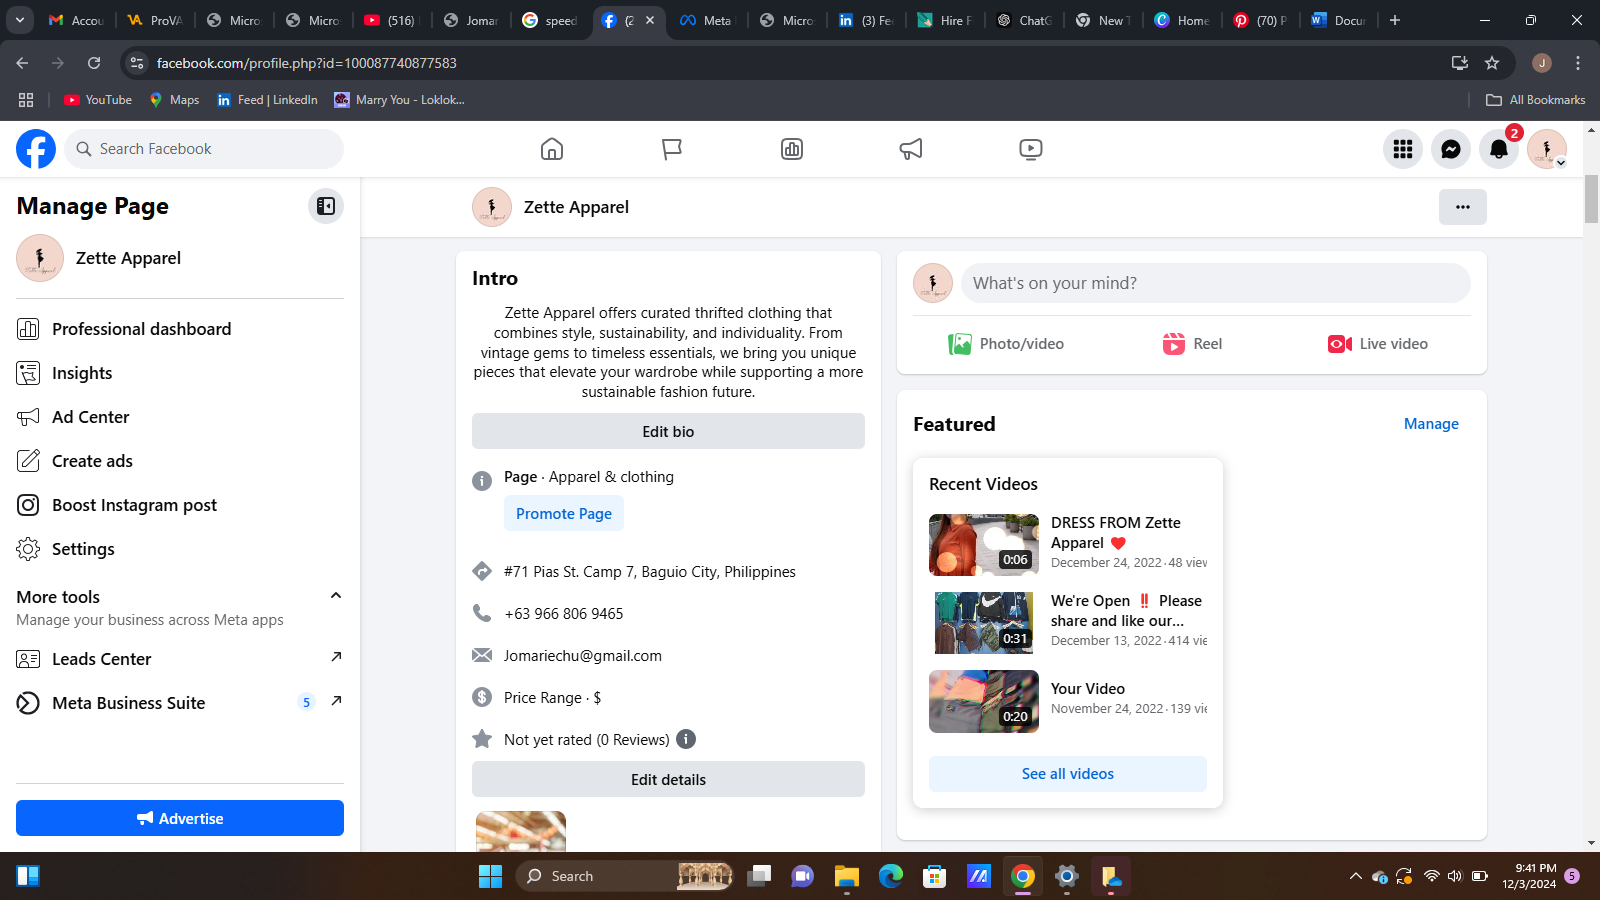
Task: Click See all videos button
Action: pyautogui.click(x=1068, y=774)
